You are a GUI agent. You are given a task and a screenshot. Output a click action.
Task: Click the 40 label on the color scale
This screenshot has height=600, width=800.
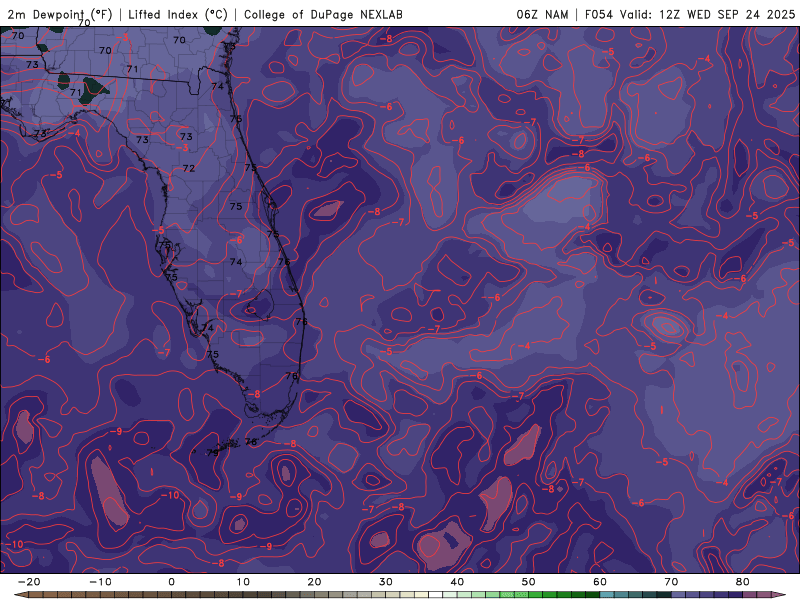point(457,582)
